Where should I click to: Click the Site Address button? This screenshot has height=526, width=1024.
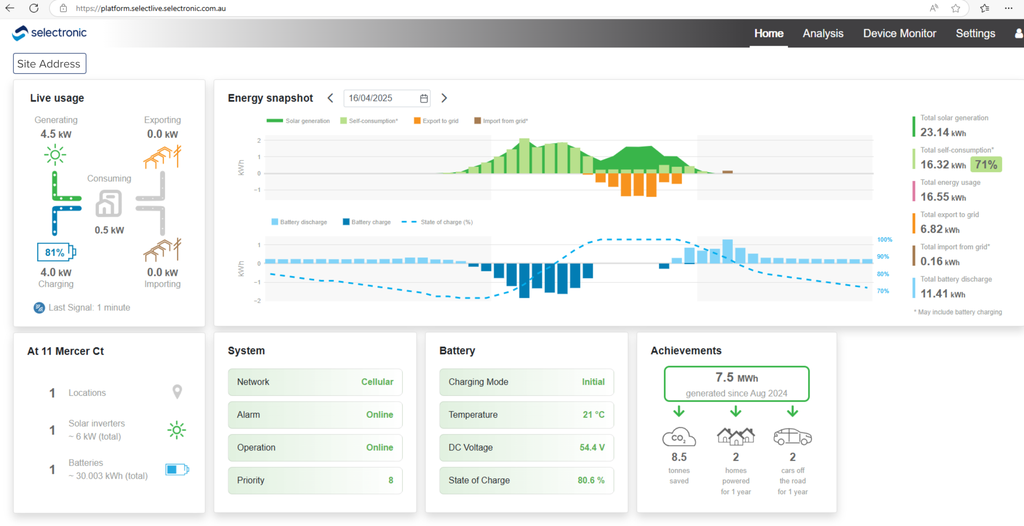pos(50,64)
